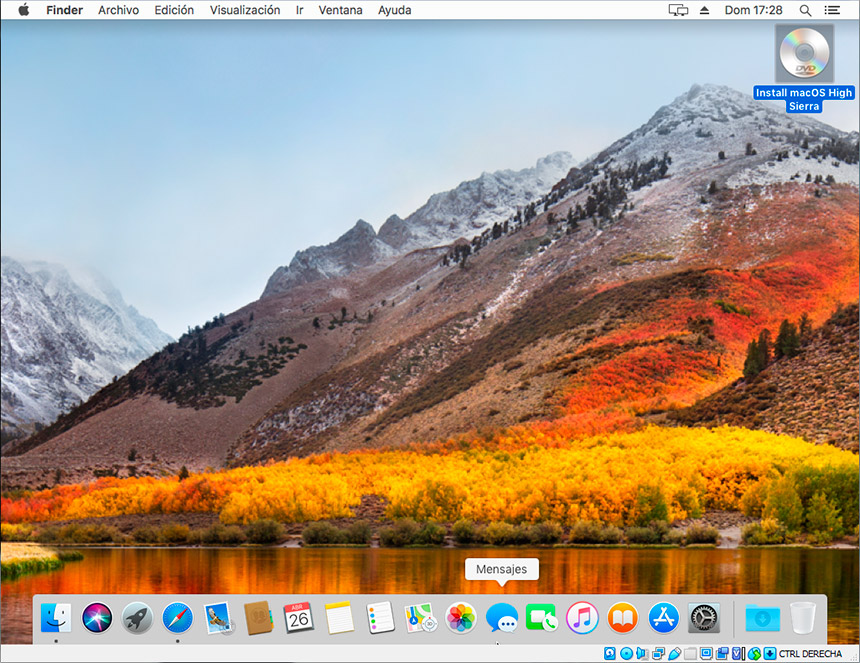Click VirtualBox hard disk activity indicator
This screenshot has width=860, height=663.
pos(609,653)
